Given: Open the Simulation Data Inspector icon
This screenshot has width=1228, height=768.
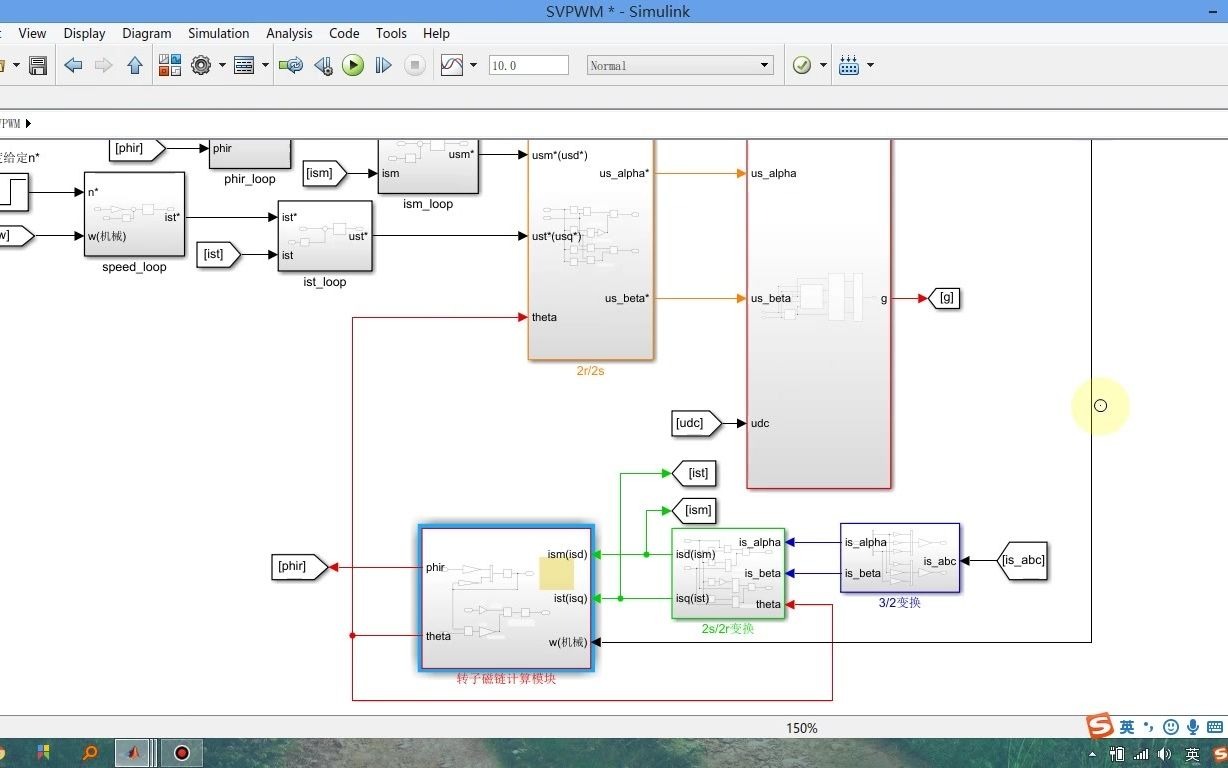Looking at the screenshot, I should click(452, 66).
